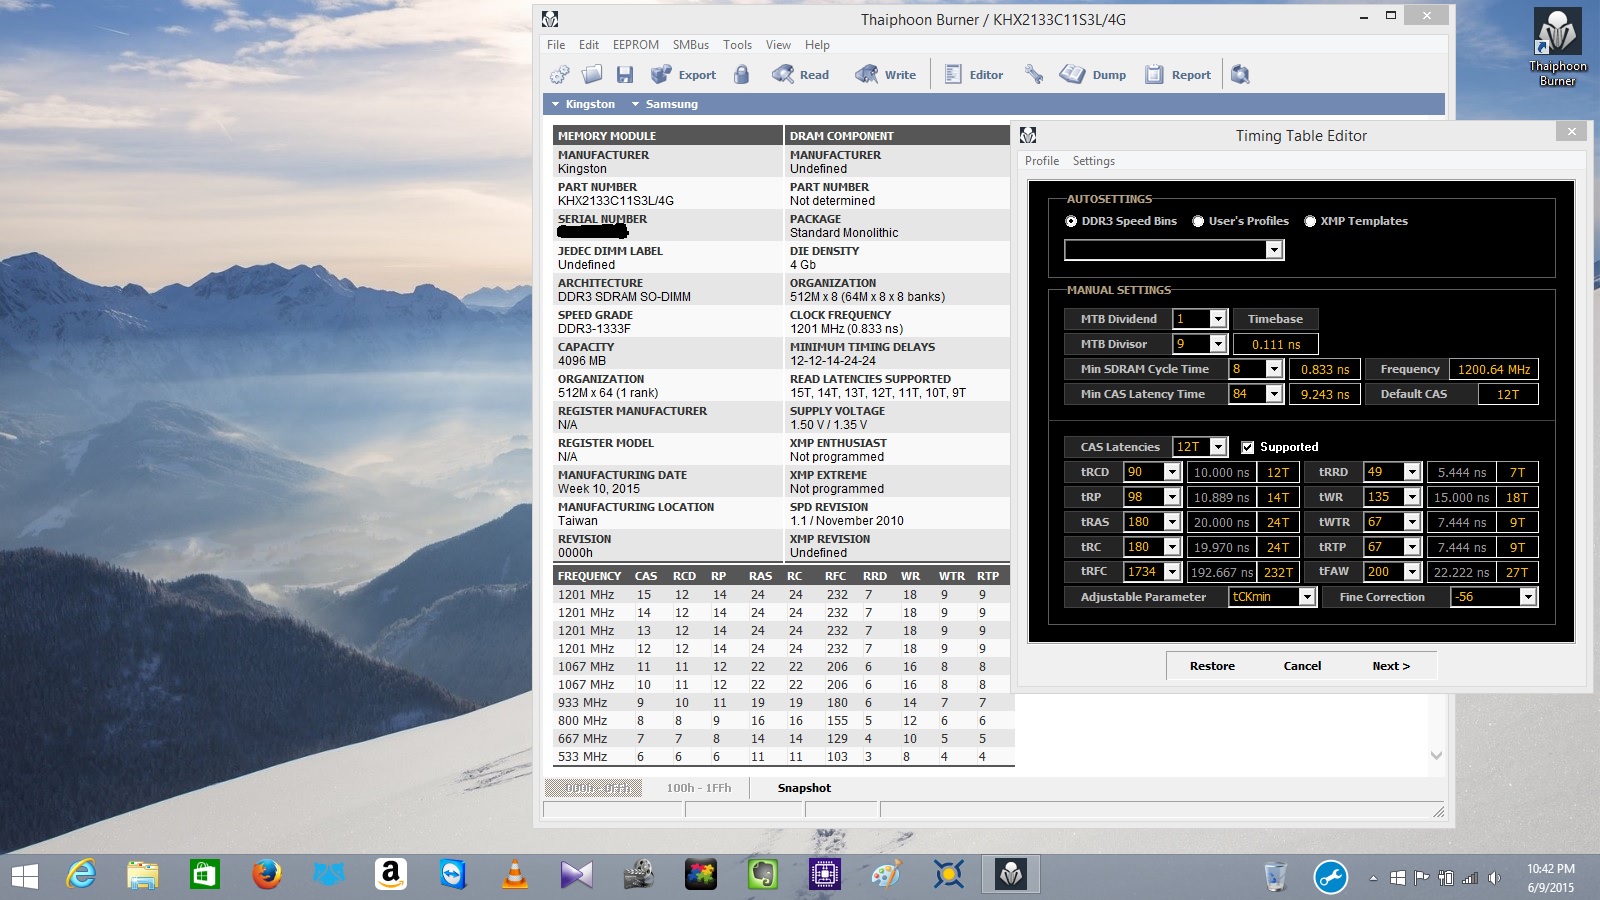
Task: Open Profile menu in Timing Table Editor
Action: [1042, 161]
